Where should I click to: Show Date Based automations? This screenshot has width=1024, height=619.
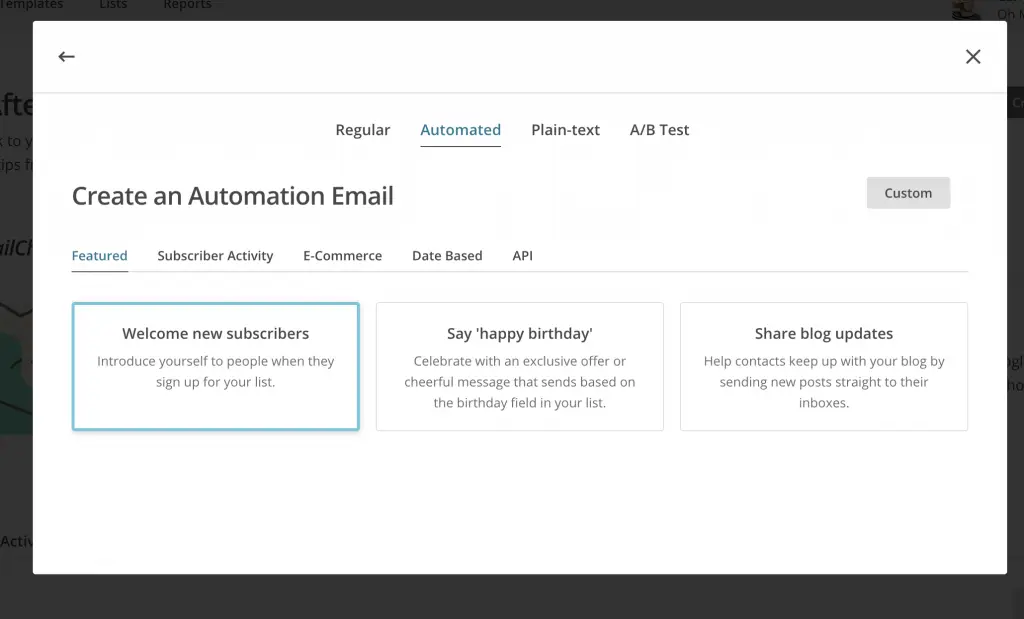coord(447,256)
